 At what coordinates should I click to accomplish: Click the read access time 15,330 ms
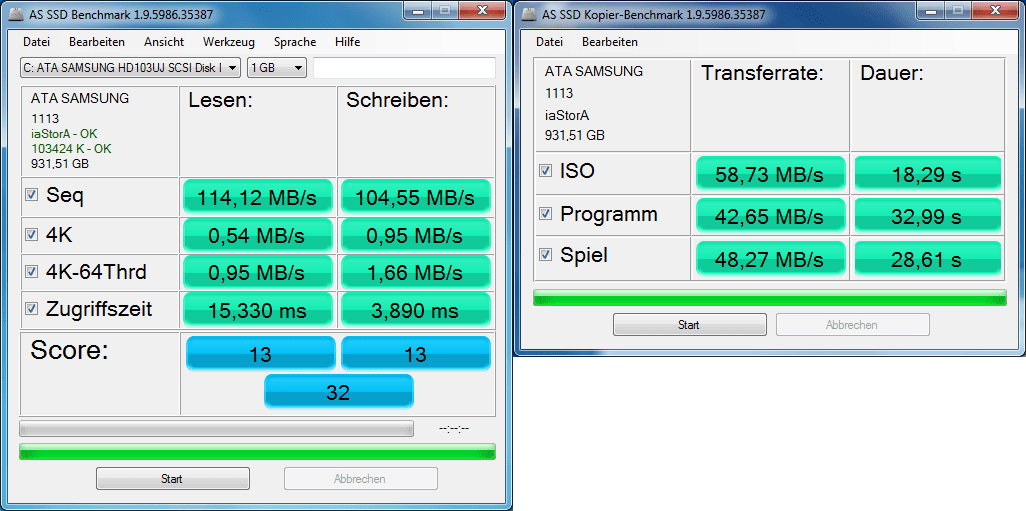pos(258,309)
